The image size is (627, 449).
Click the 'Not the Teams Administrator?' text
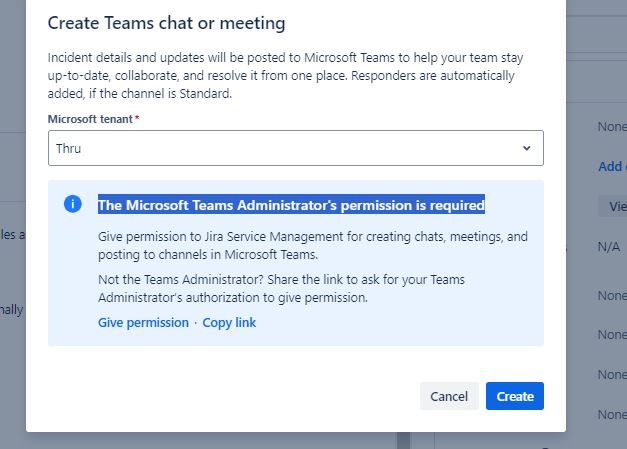pos(282,288)
